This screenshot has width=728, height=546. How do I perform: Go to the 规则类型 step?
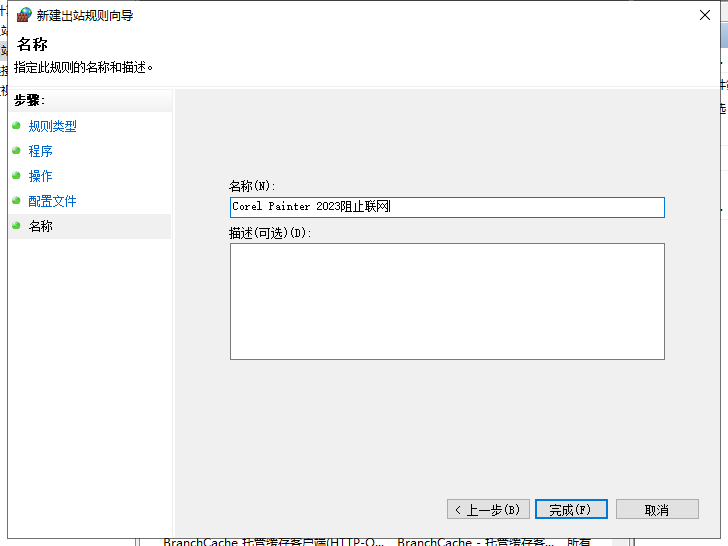(52, 126)
